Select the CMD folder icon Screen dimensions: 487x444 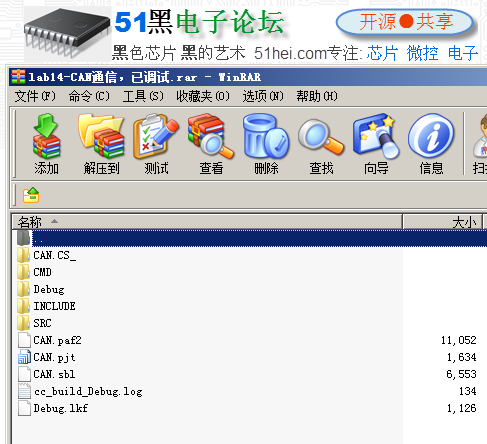coord(24,272)
